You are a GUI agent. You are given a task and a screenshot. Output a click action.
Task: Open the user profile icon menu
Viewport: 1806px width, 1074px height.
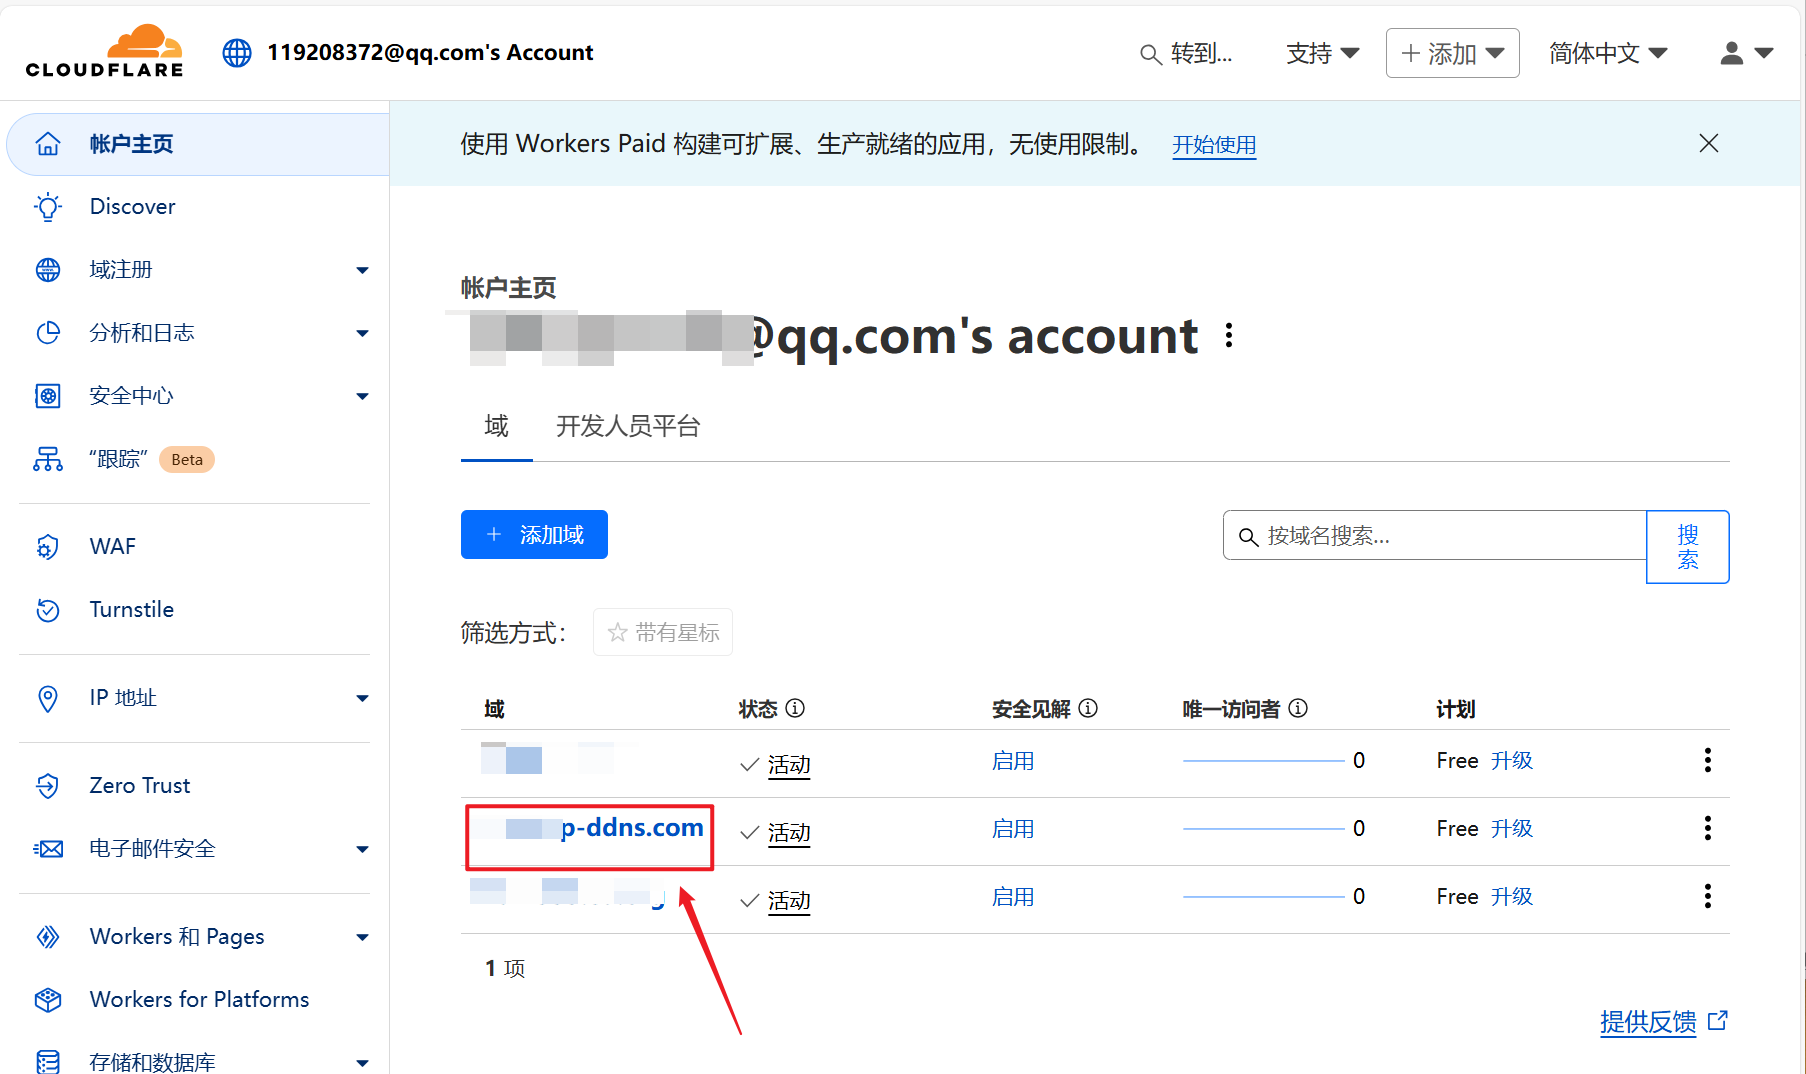coord(1746,53)
